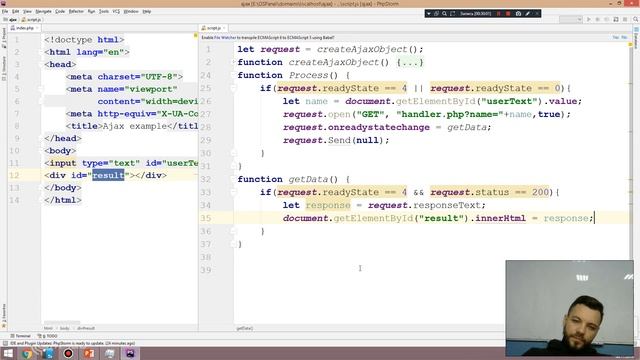This screenshot has width=640, height=360.
Task: Open the Database tool window on right edge
Action: tap(636, 39)
